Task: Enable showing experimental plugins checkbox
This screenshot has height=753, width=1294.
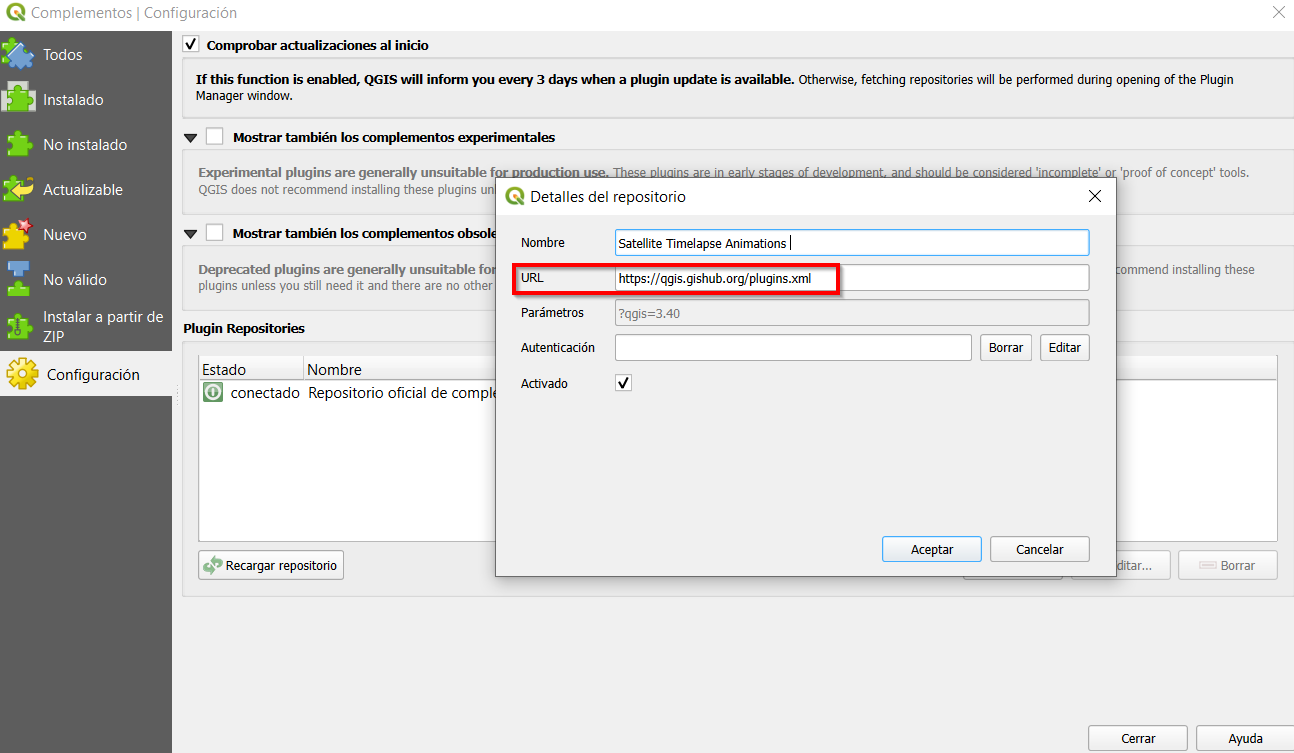Action: (214, 137)
